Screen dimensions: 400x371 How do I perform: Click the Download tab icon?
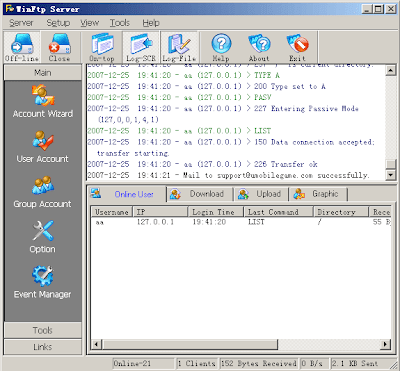pos(175,194)
